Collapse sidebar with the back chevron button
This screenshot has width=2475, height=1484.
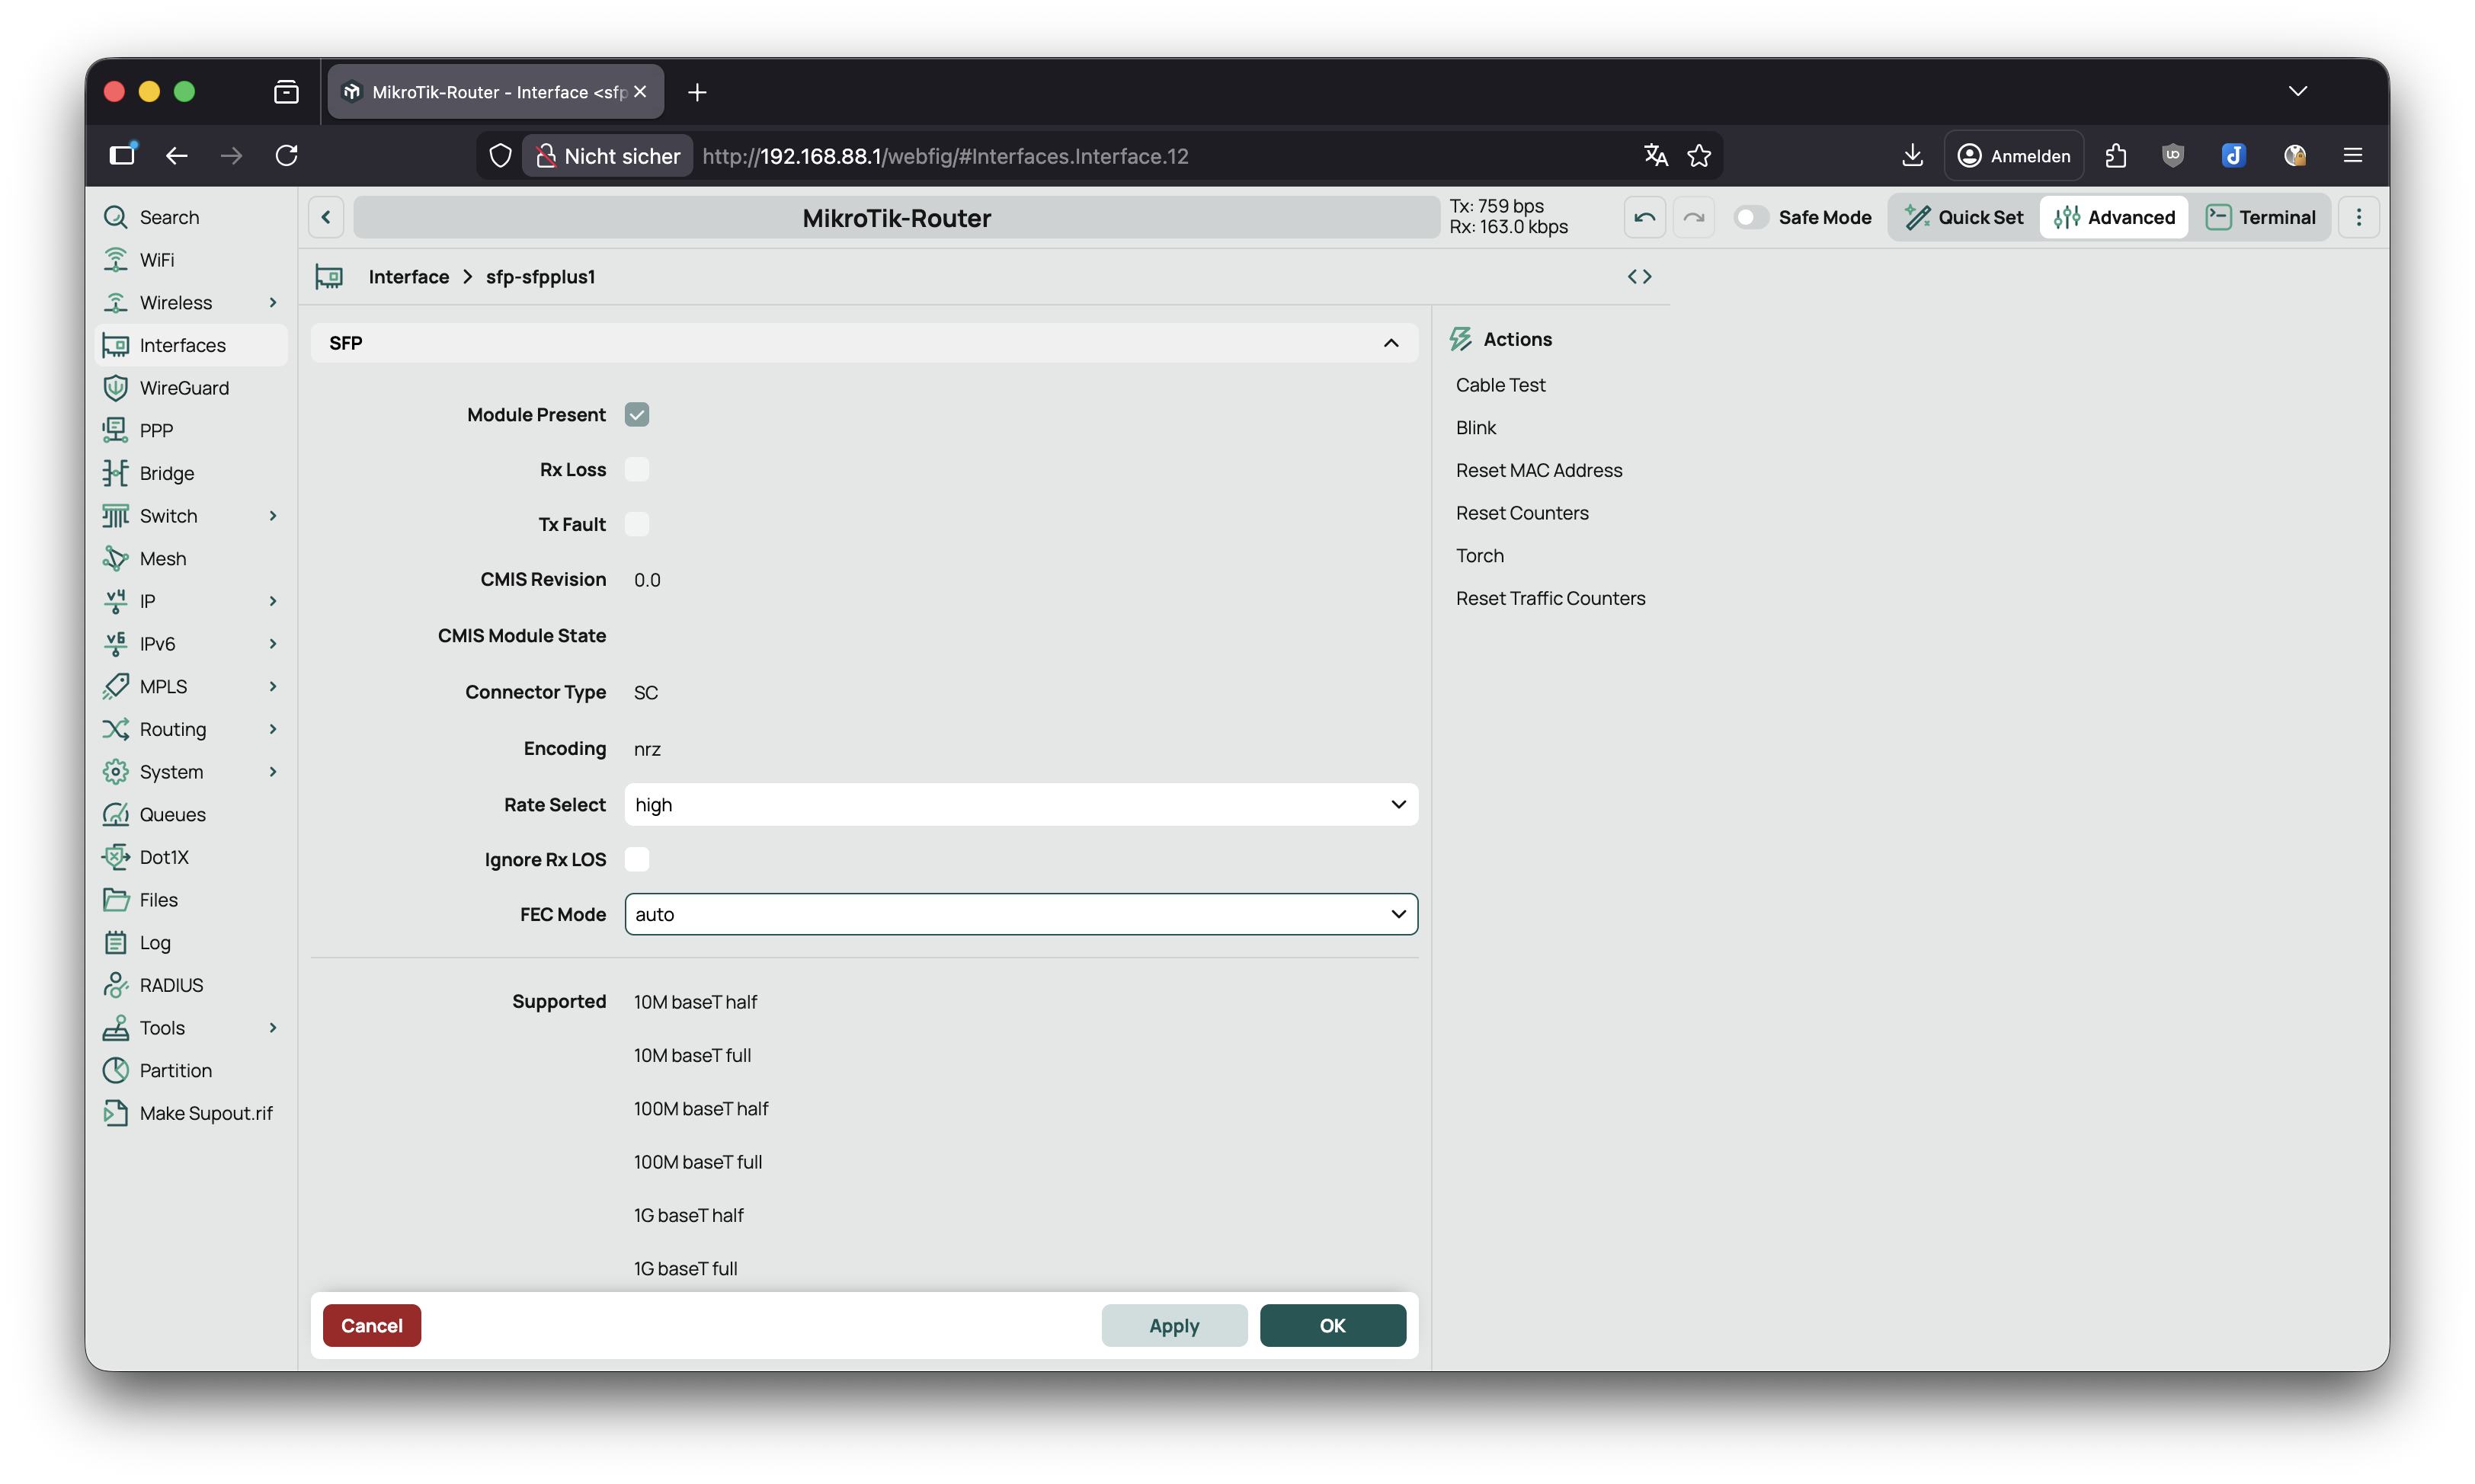(326, 217)
